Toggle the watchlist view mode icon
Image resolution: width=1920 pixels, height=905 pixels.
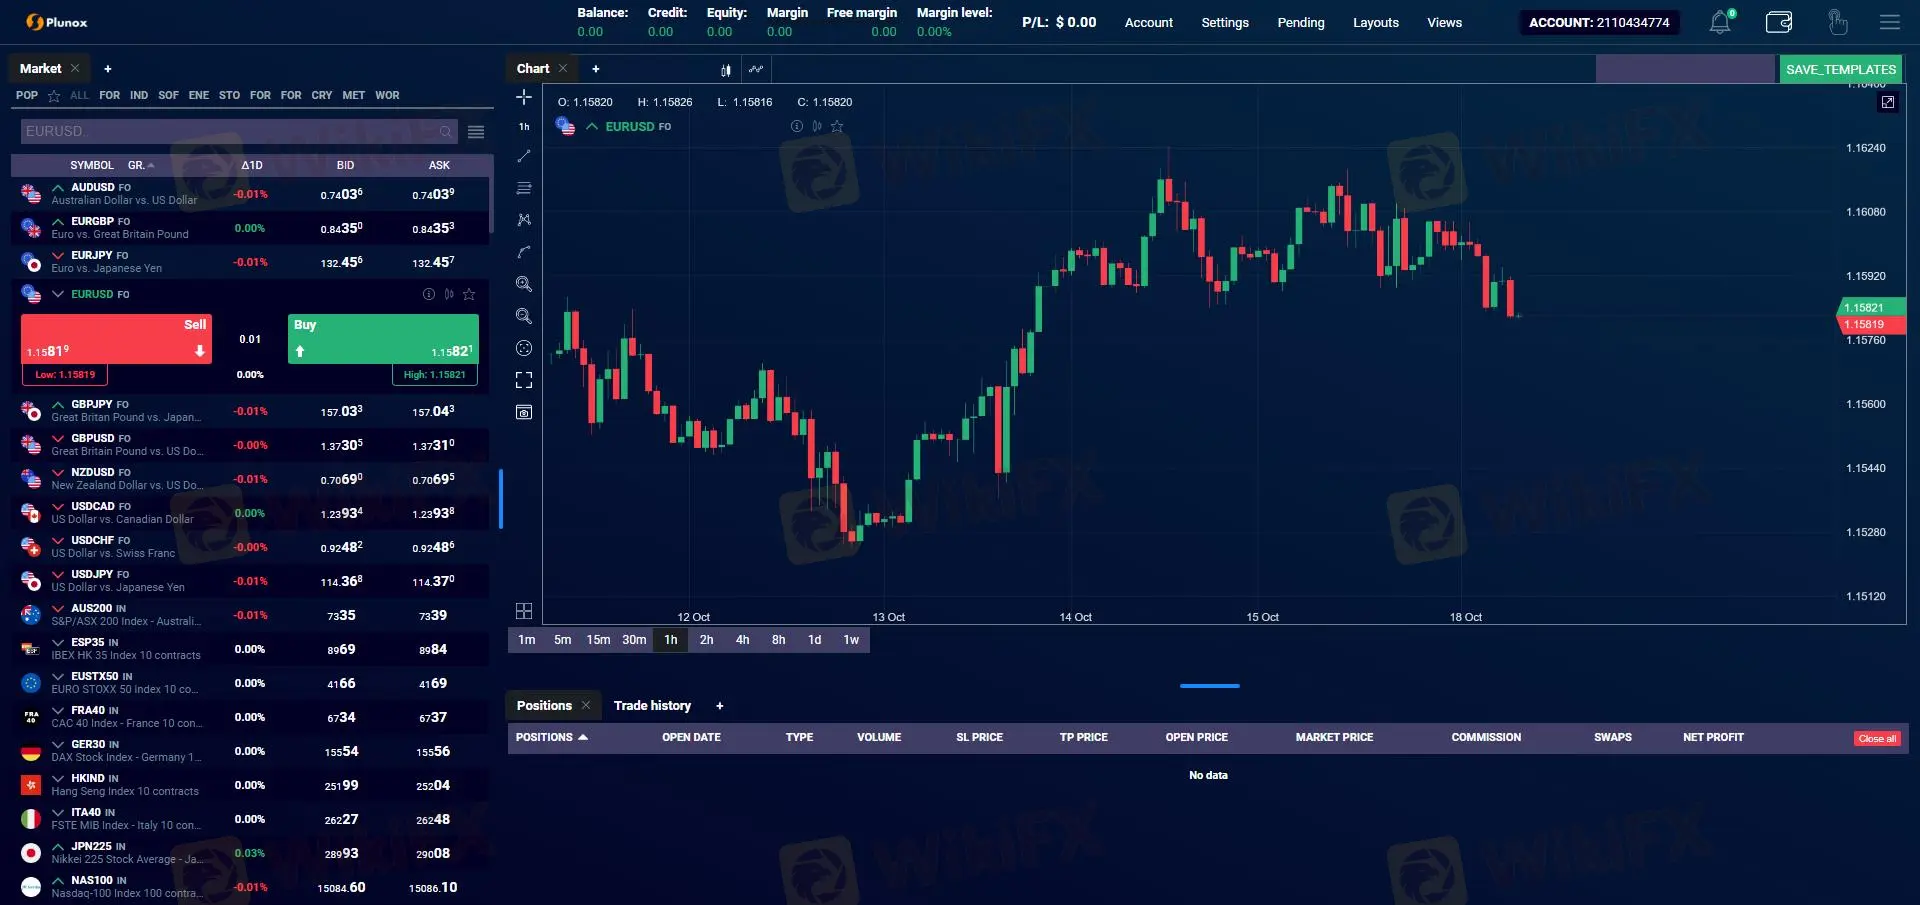tap(476, 131)
